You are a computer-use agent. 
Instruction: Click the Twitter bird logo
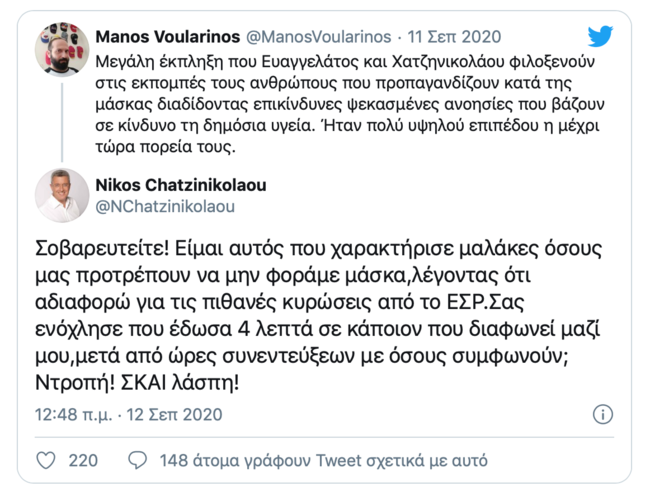600,37
